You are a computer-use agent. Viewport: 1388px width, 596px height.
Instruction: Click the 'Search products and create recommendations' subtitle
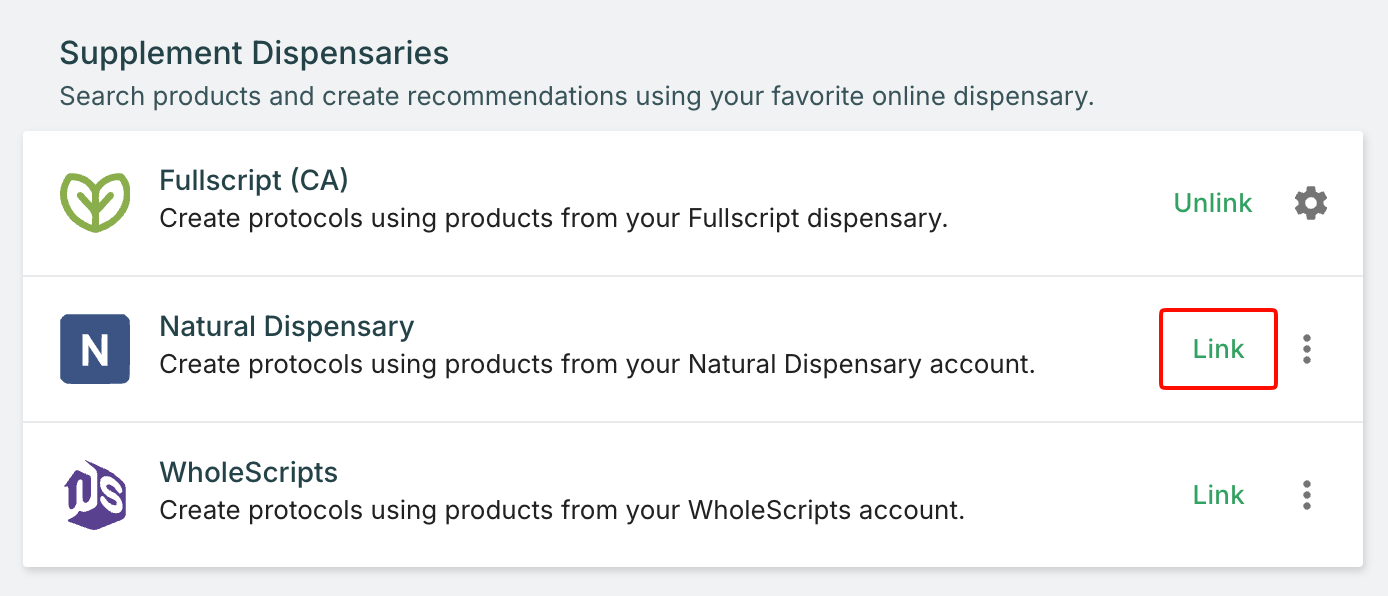[576, 97]
